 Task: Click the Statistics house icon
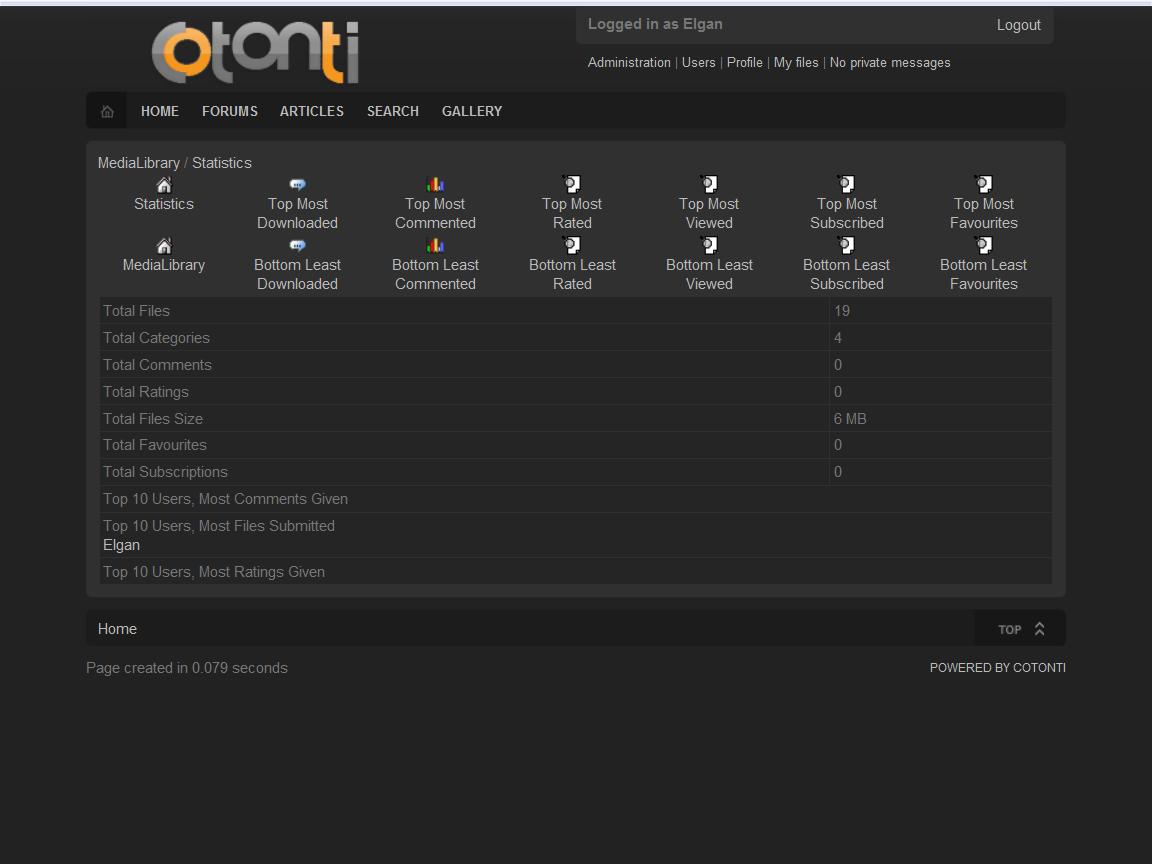pyautogui.click(x=164, y=185)
